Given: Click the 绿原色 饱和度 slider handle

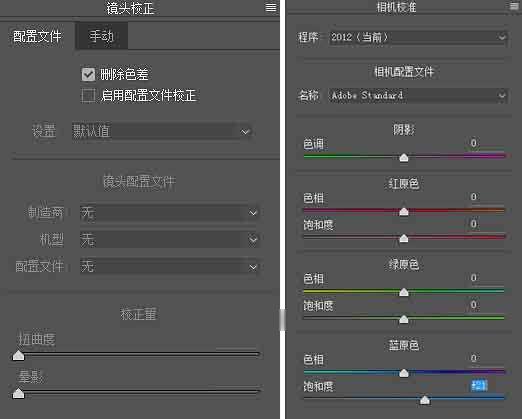Looking at the screenshot, I should (404, 319).
